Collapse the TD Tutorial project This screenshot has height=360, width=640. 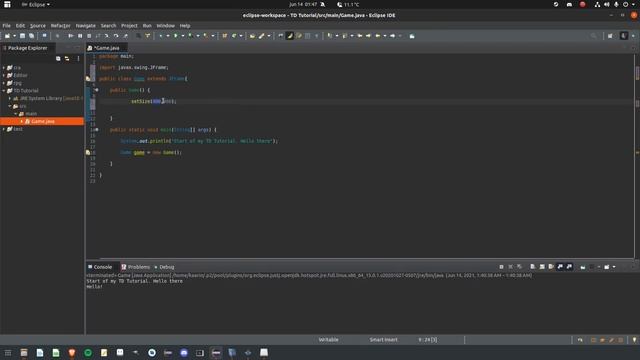[x=4, y=91]
